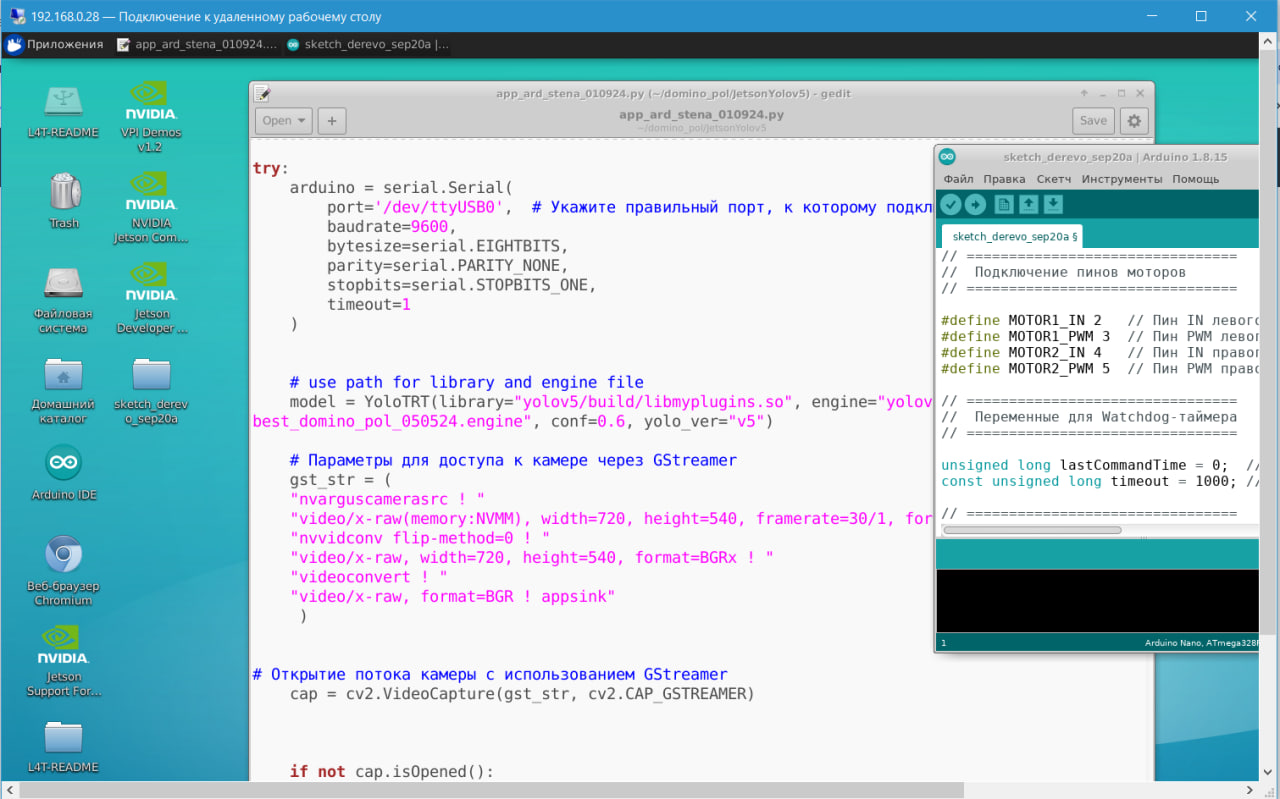Open the Файл menu in Arduino
This screenshot has width=1280, height=799.
(958, 179)
